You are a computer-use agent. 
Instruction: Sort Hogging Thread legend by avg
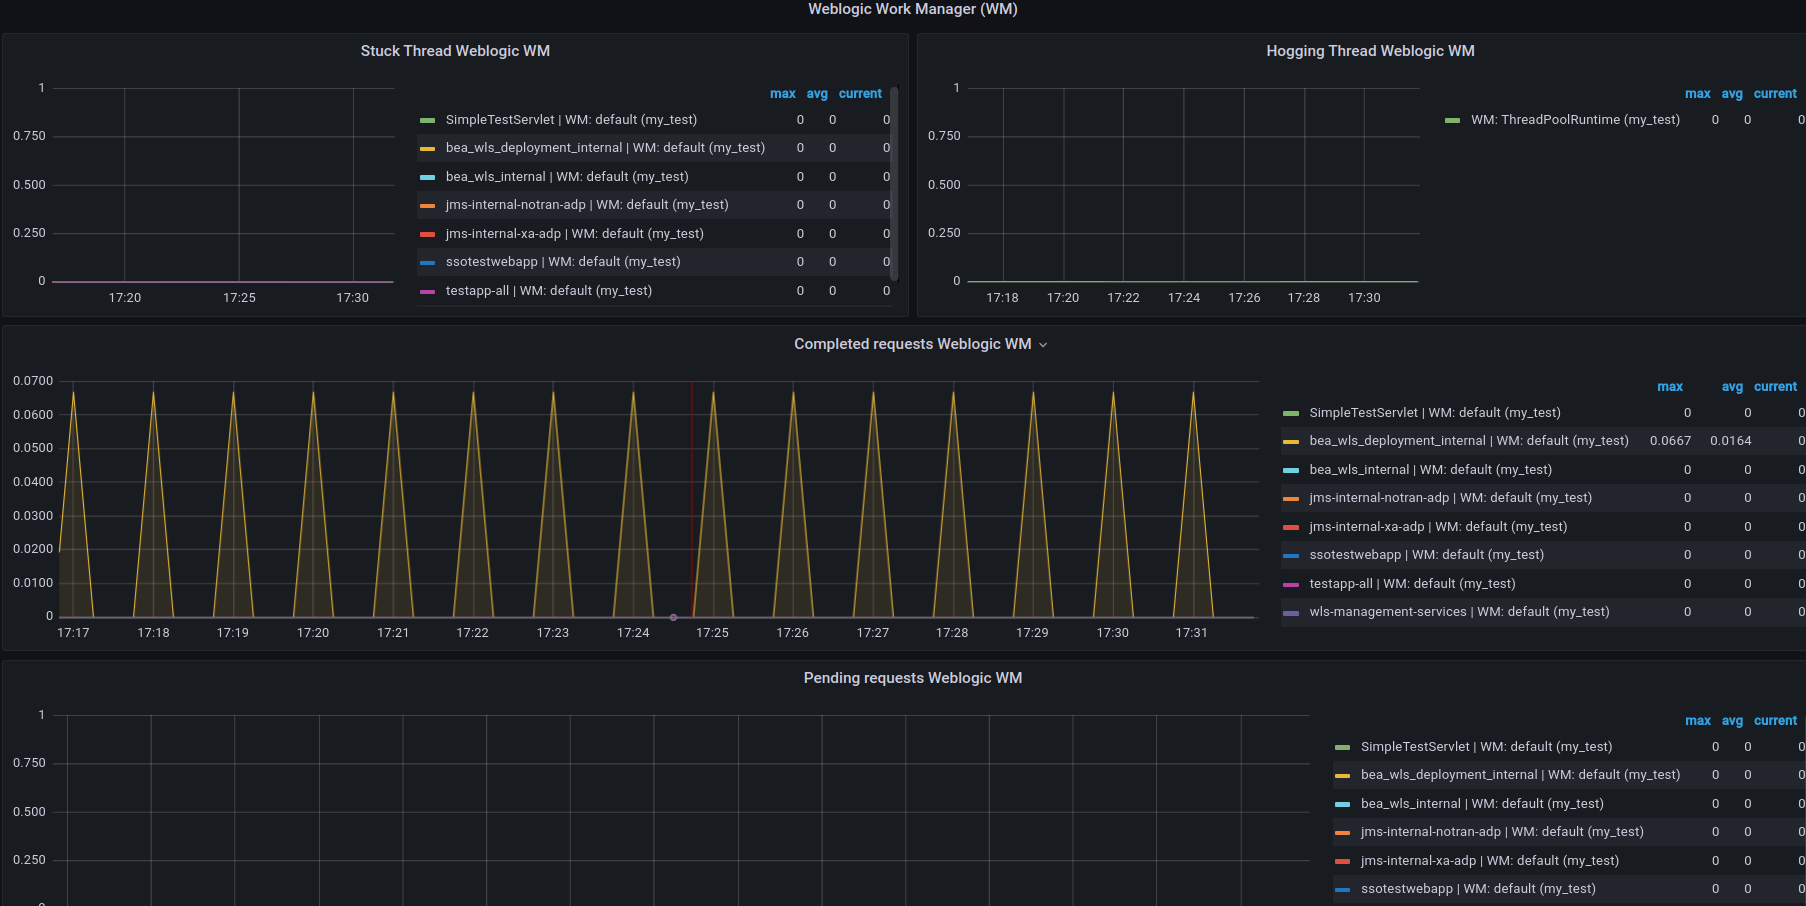(x=1732, y=94)
